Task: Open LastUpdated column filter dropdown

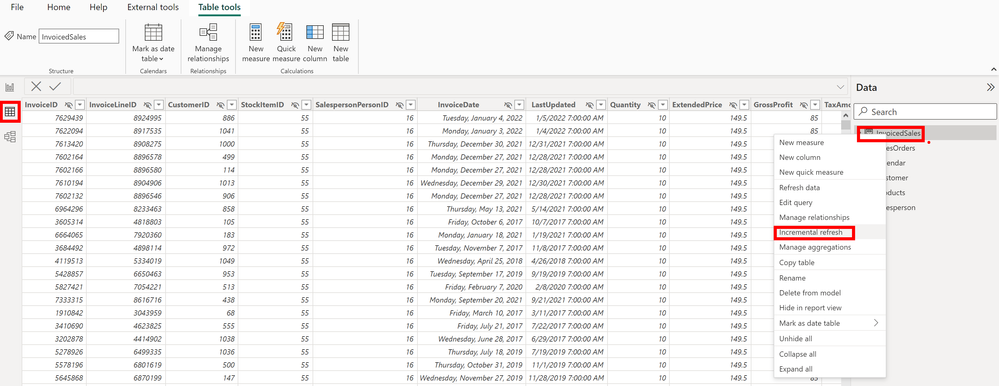Action: (601, 105)
